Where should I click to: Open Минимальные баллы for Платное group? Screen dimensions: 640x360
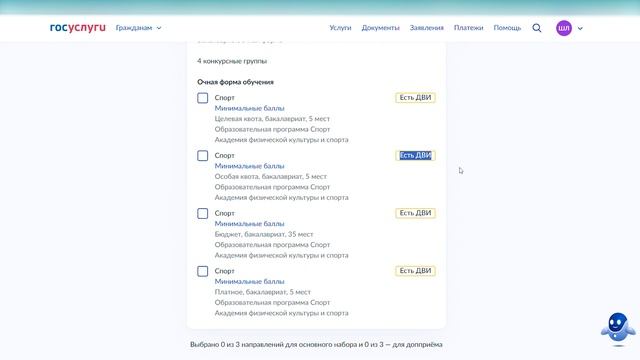coord(249,282)
